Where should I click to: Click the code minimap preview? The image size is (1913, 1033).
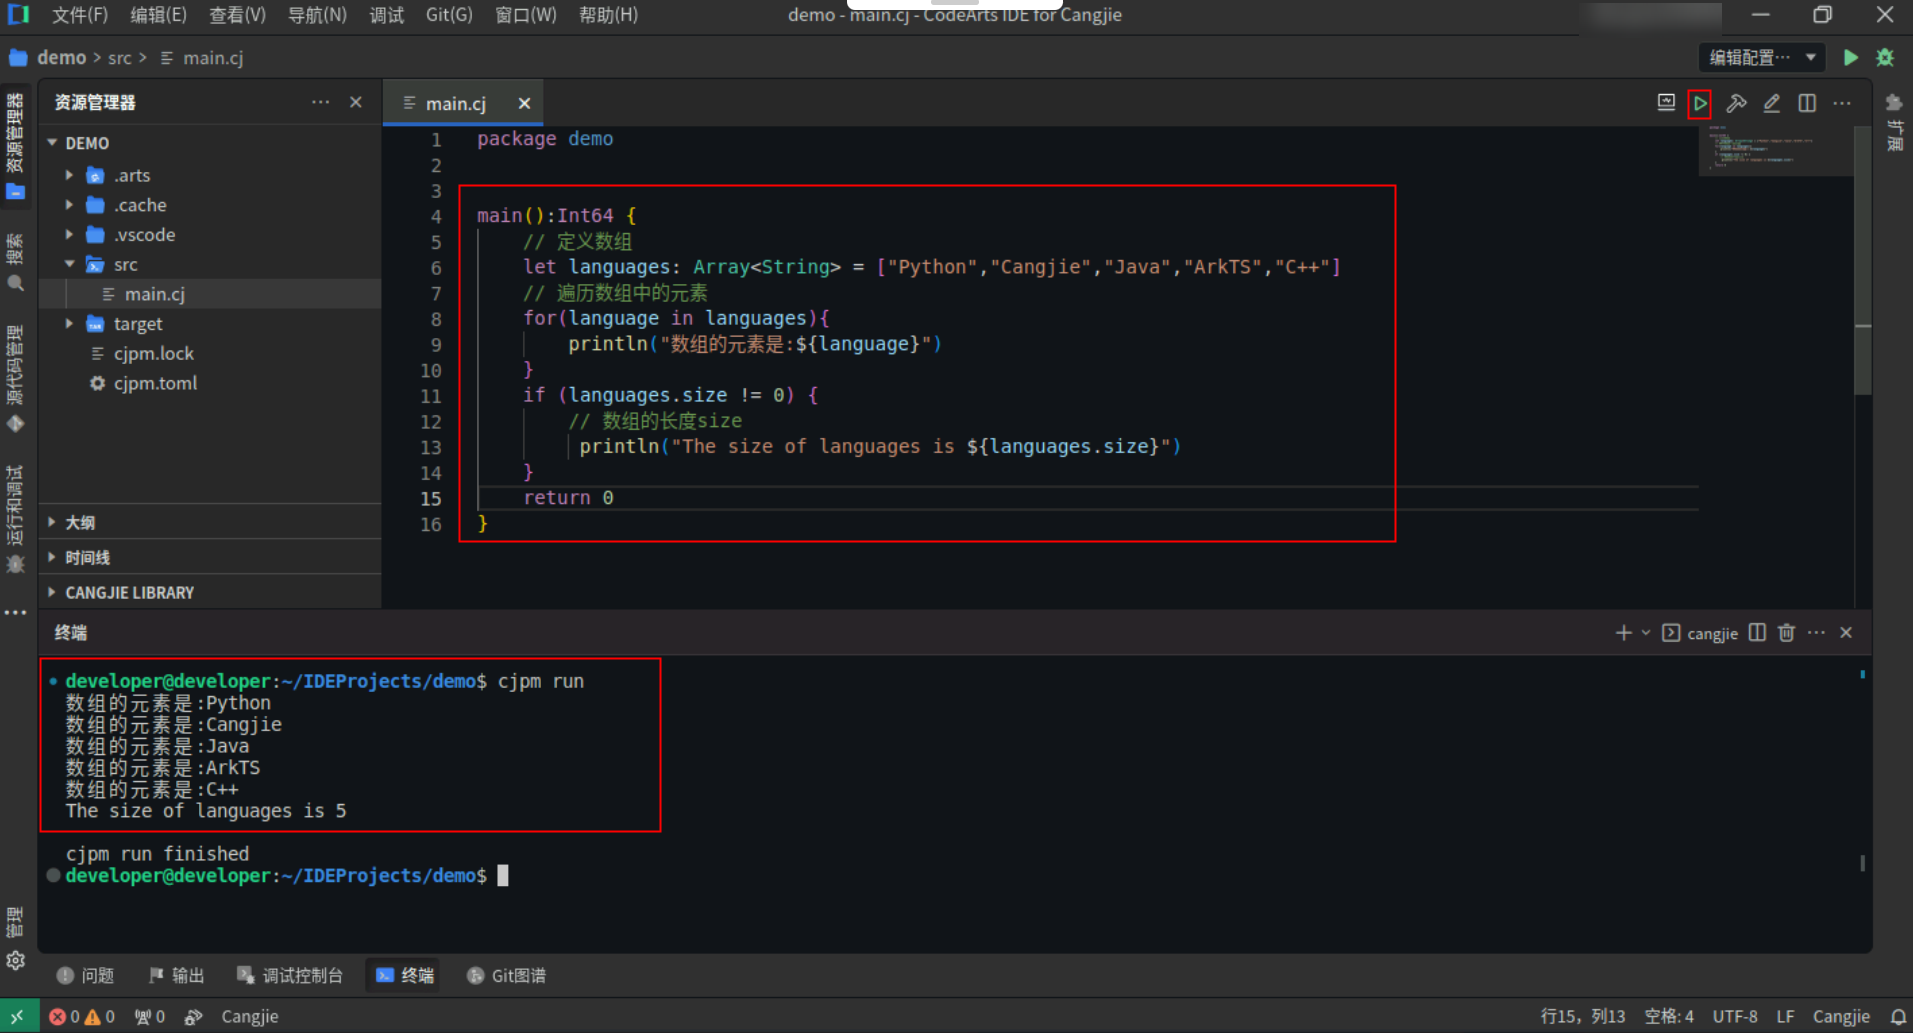pos(1776,150)
